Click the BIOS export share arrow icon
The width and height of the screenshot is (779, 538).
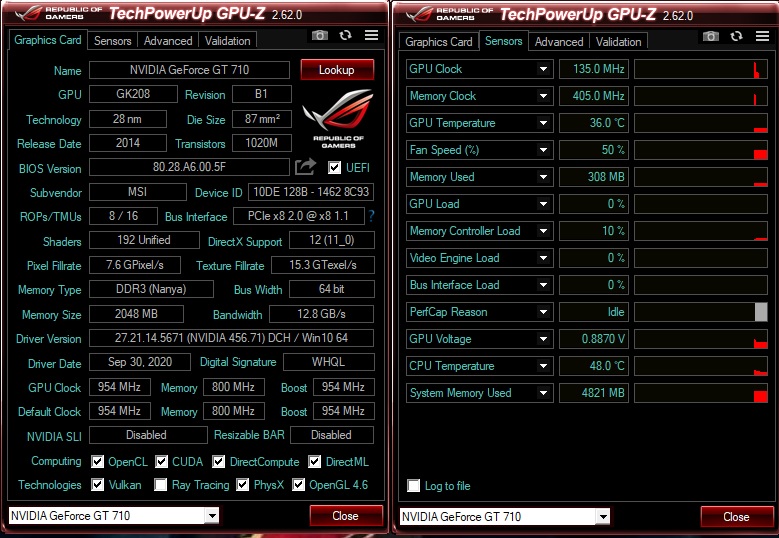pyautogui.click(x=305, y=167)
